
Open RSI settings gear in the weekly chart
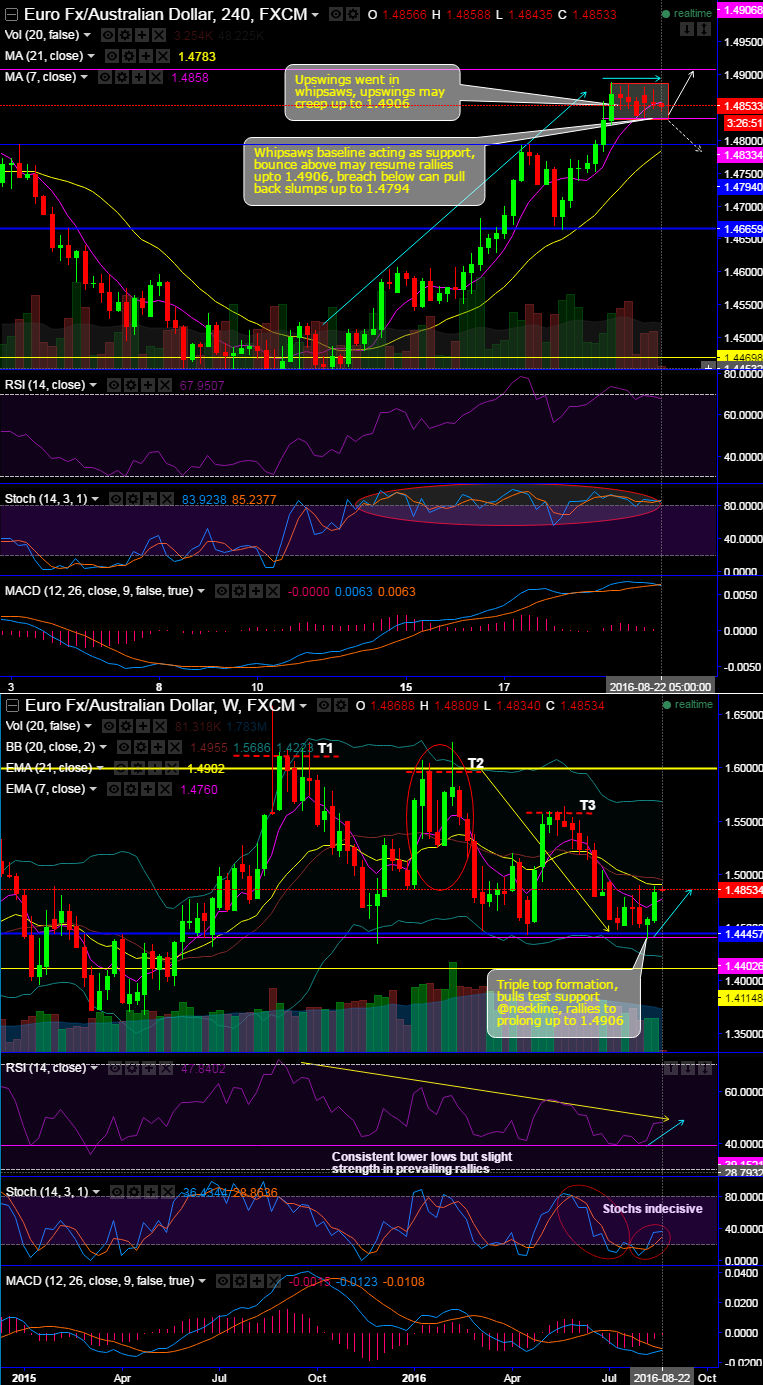point(130,1066)
